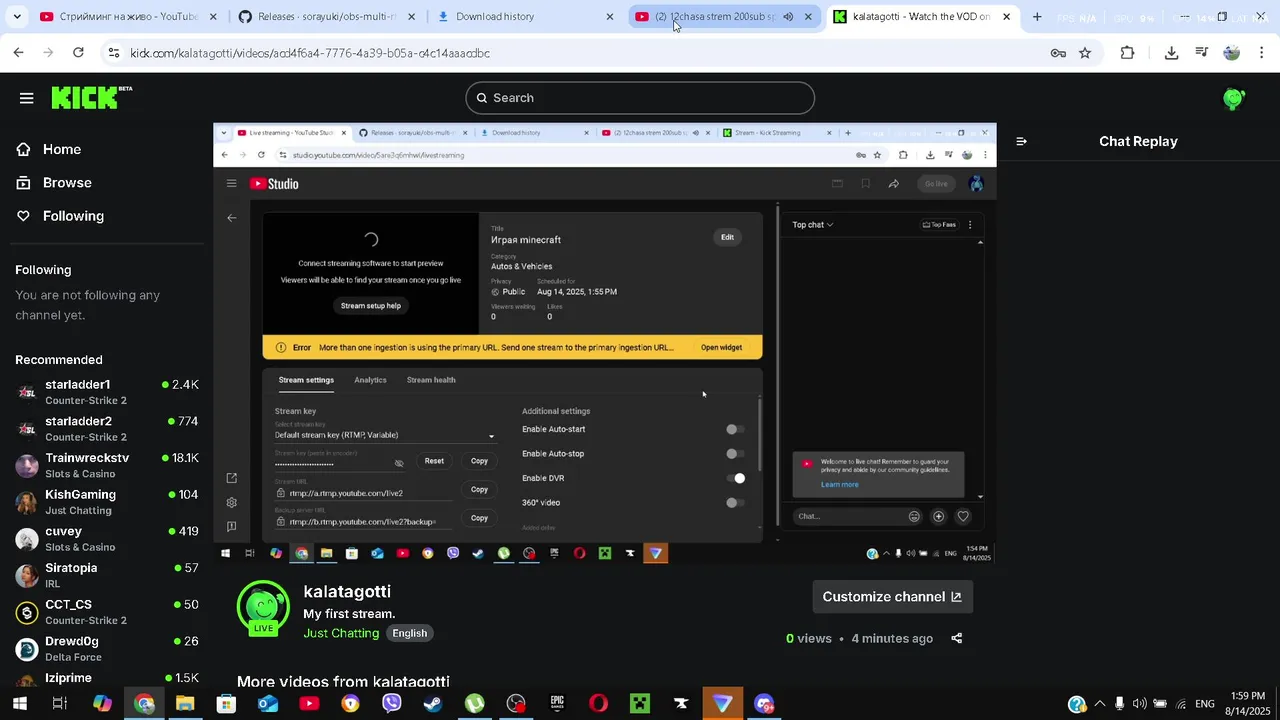Open recommended channel CCT_CS

(x=106, y=612)
